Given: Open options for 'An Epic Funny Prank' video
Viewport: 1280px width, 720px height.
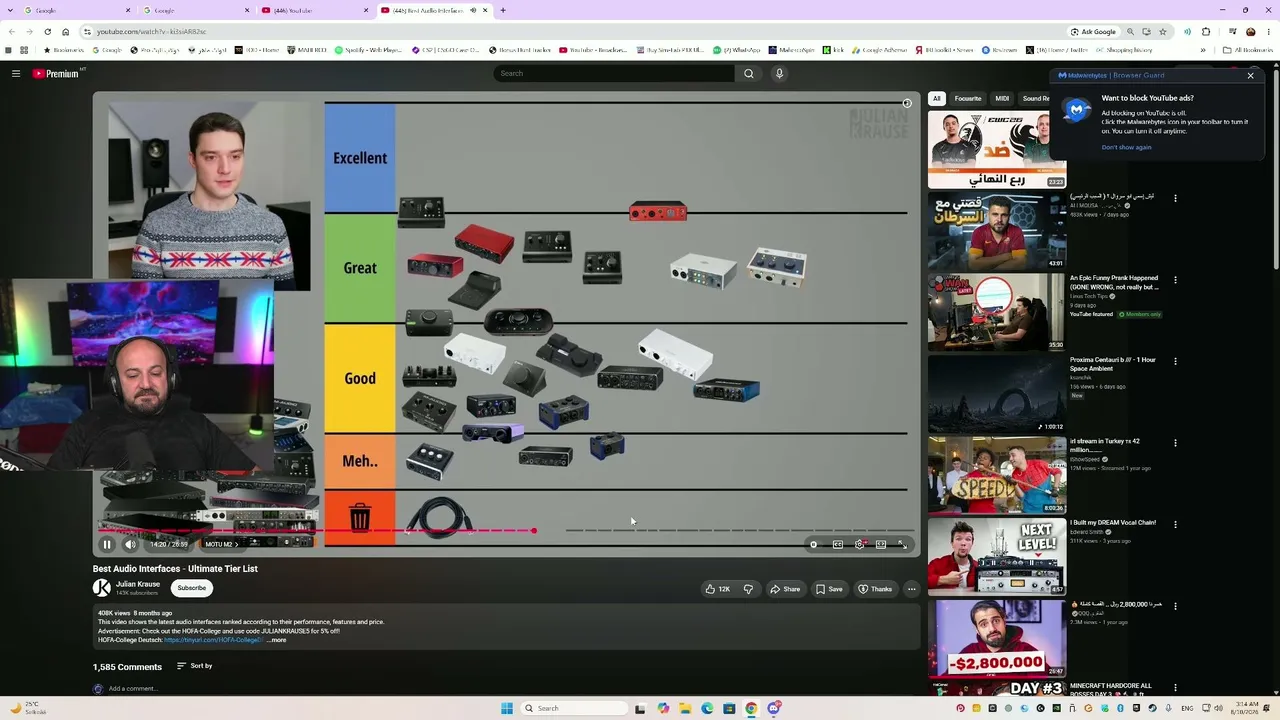Looking at the screenshot, I should [x=1175, y=280].
